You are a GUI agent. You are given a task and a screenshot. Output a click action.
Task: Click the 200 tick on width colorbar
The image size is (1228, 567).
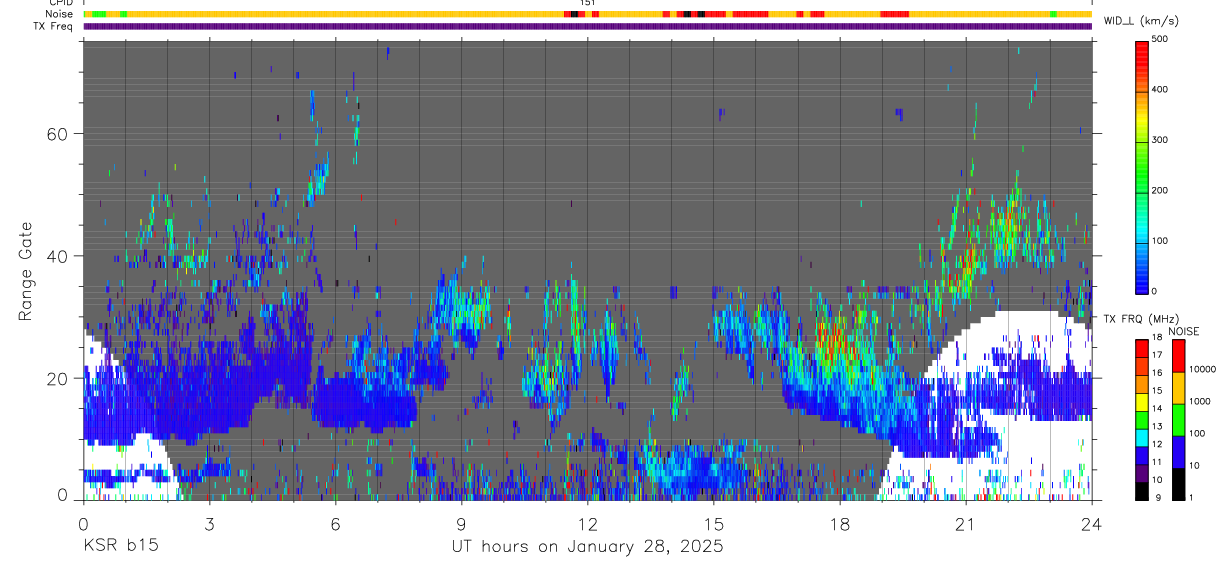tap(1161, 190)
